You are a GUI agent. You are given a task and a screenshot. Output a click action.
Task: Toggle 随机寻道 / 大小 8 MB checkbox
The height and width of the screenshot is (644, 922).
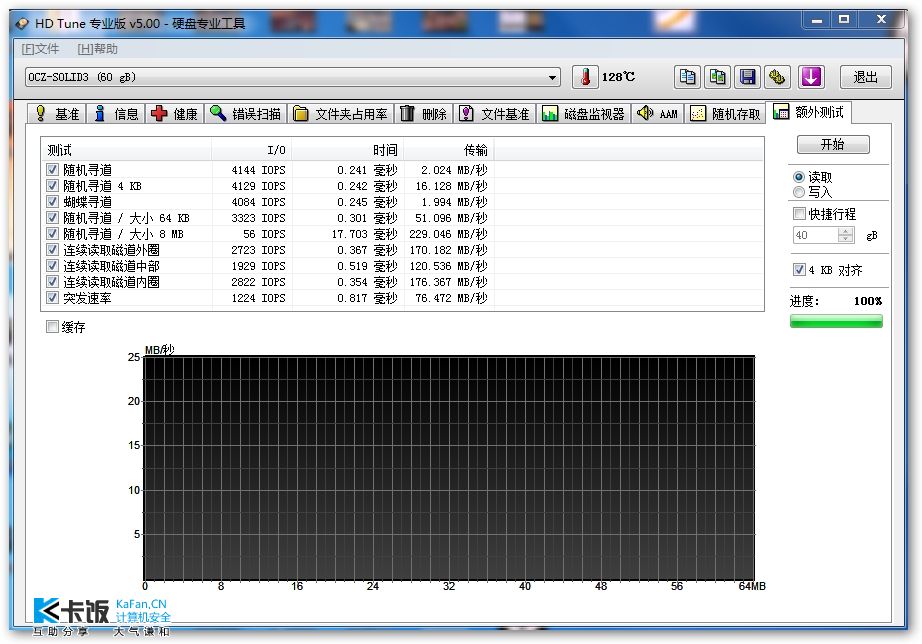coord(52,233)
